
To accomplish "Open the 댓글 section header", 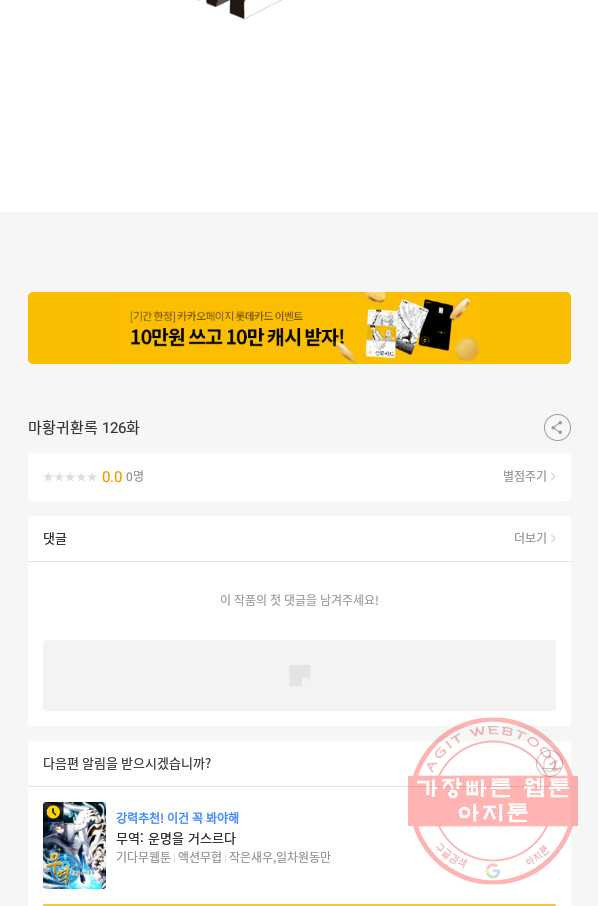I will [x=55, y=539].
